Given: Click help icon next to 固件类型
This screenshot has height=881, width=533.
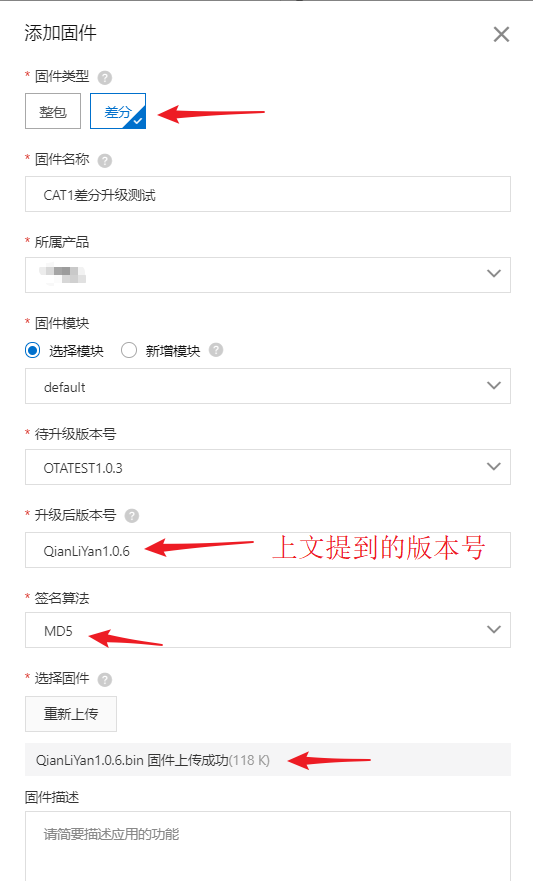Looking at the screenshot, I should click(x=104, y=77).
